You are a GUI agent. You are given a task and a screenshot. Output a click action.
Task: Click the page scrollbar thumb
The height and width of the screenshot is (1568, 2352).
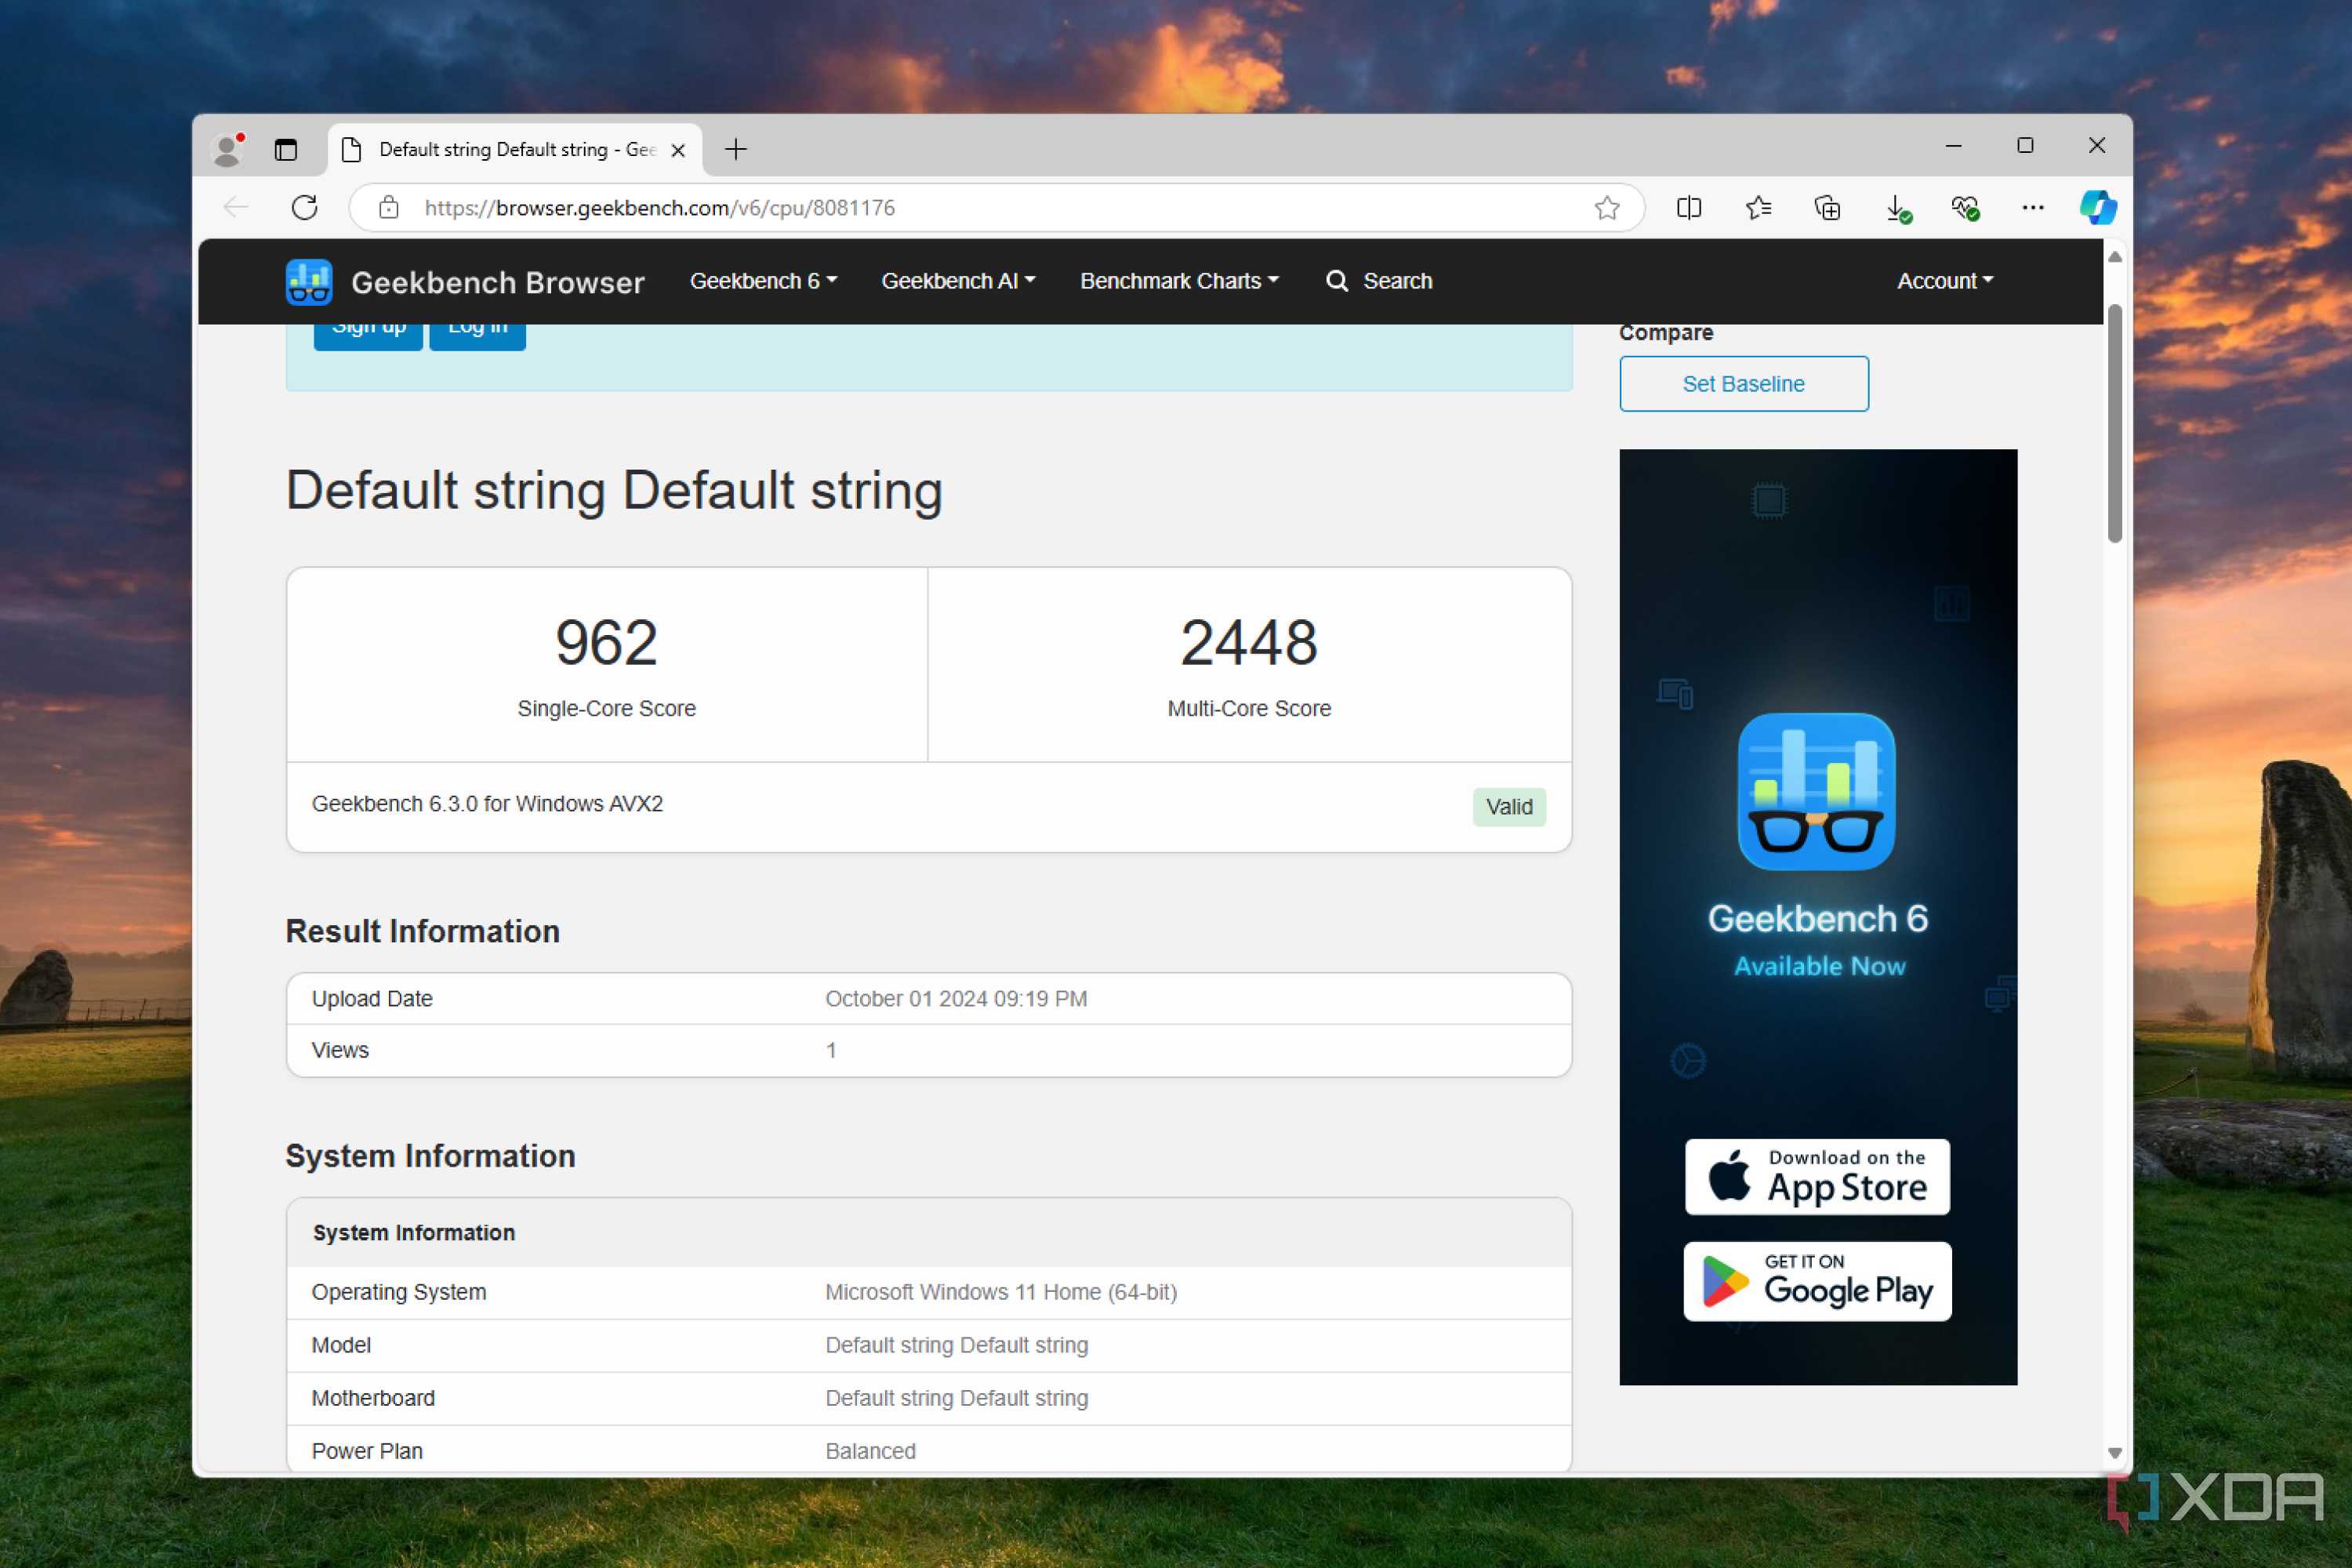pyautogui.click(x=2115, y=422)
